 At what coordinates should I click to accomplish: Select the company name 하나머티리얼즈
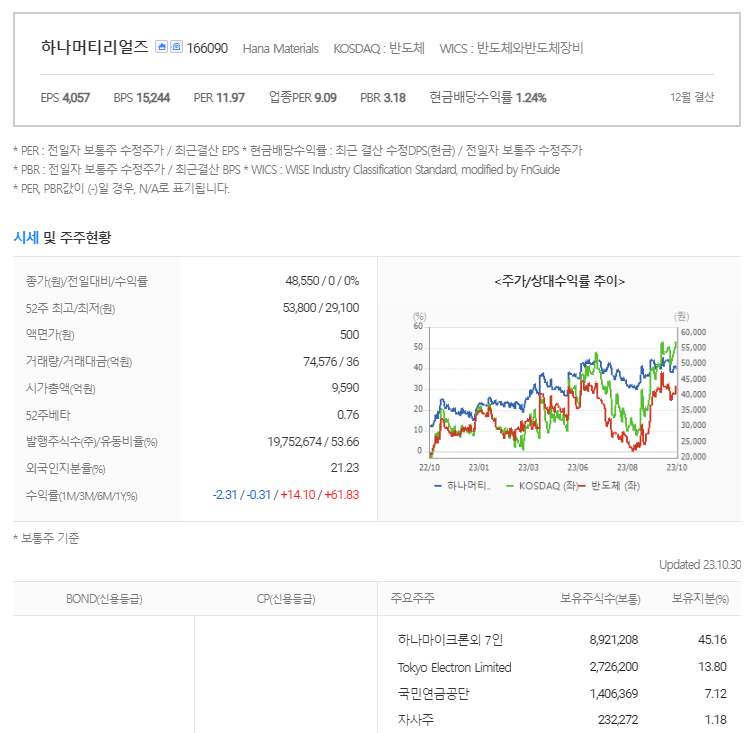95,47
